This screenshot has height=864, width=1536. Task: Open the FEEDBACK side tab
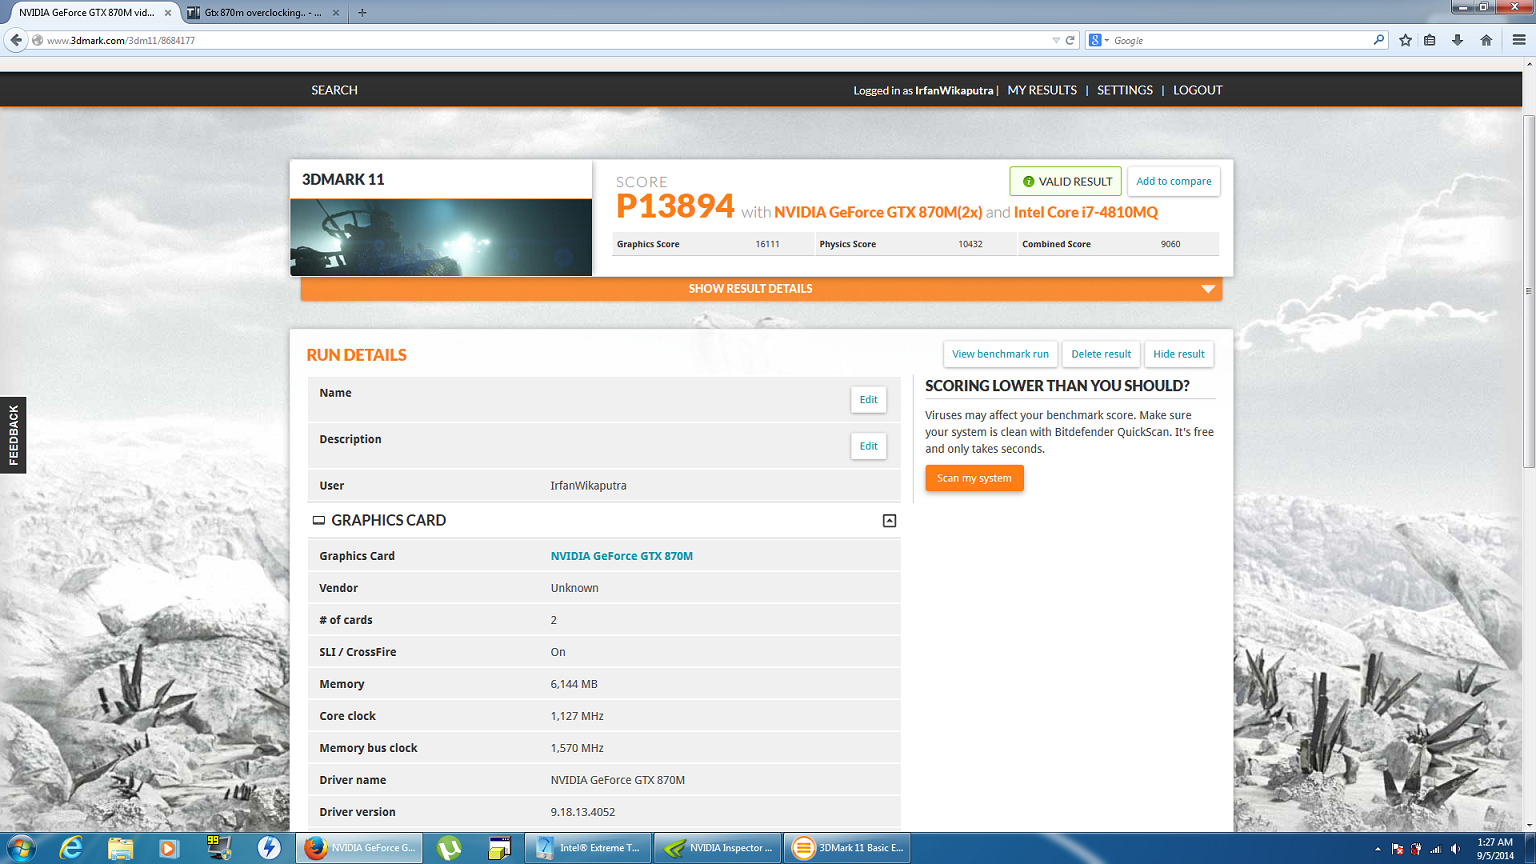click(13, 435)
